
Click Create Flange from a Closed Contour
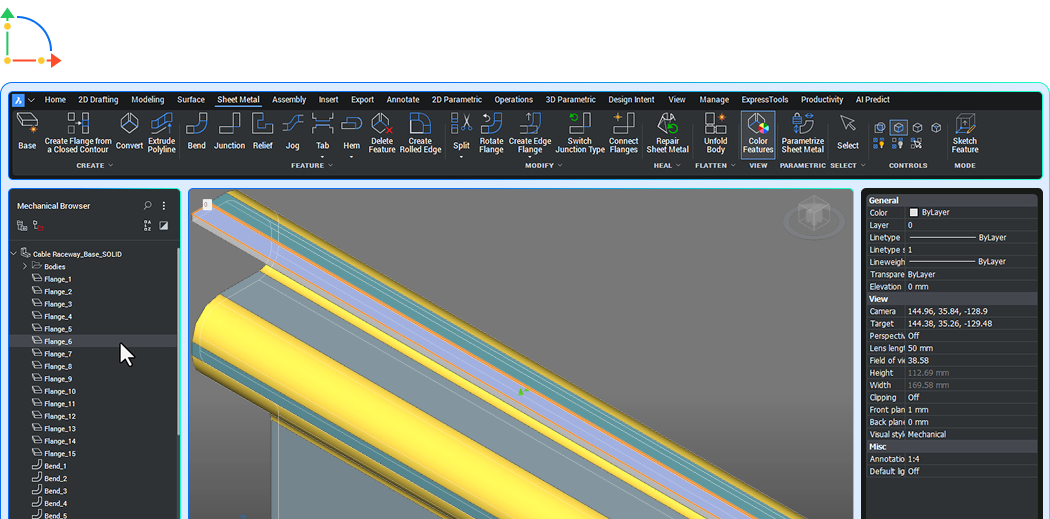78,133
